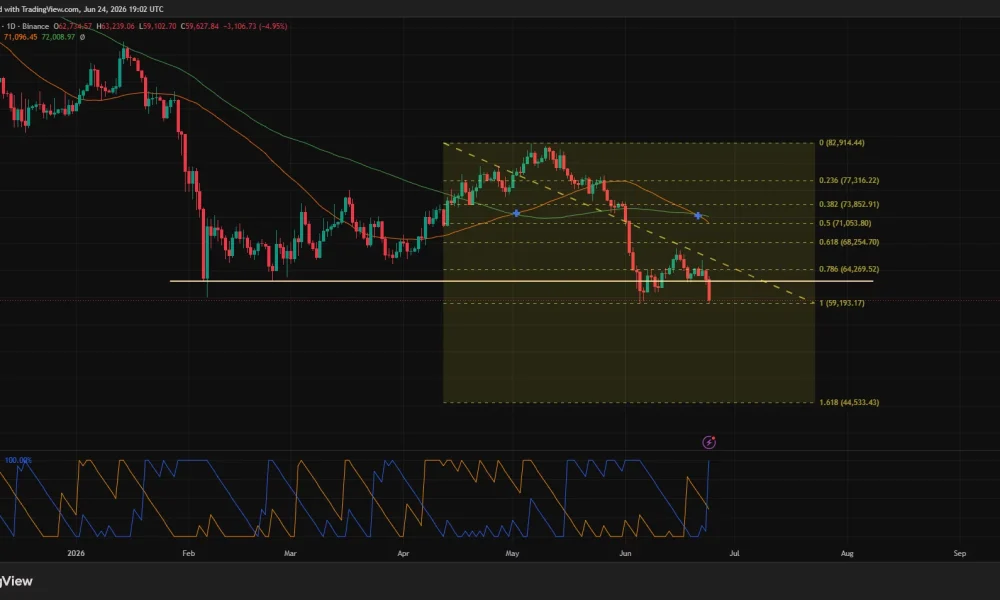This screenshot has height=600, width=1000.
Task: Click the Apr label on the time axis
Action: click(403, 553)
